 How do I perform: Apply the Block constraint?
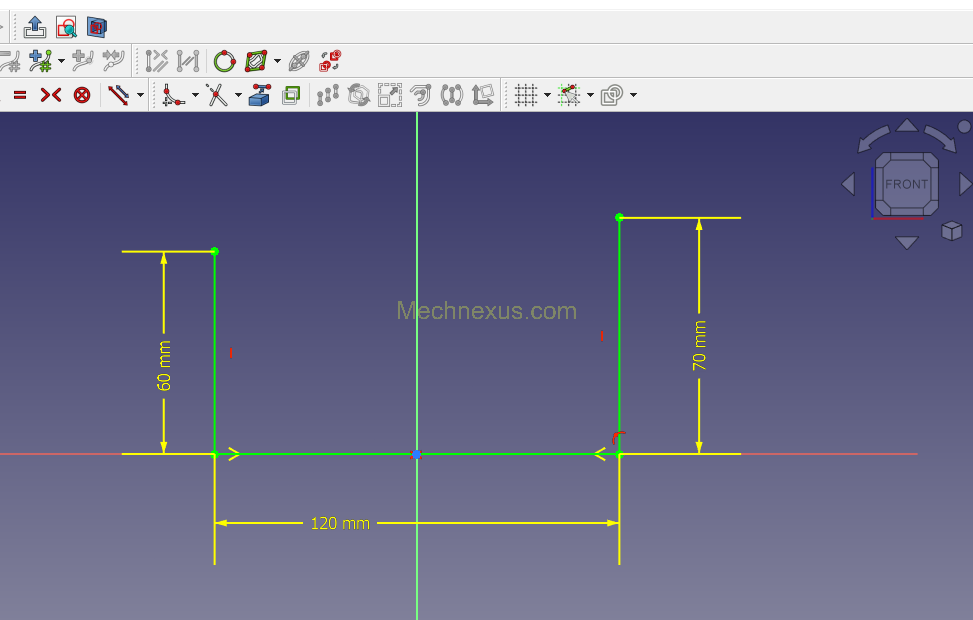coord(82,95)
